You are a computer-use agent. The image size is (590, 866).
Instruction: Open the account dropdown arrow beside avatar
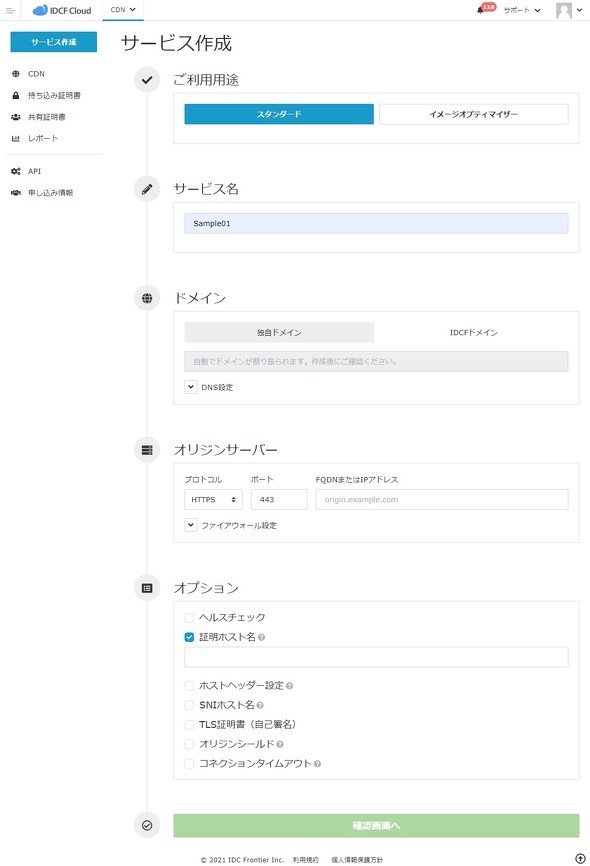coord(580,10)
